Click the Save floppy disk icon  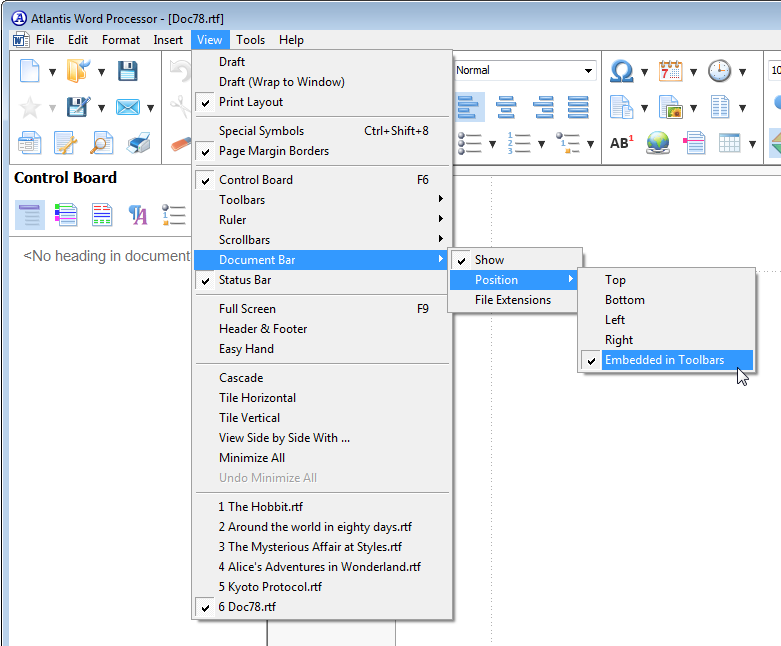[x=127, y=71]
